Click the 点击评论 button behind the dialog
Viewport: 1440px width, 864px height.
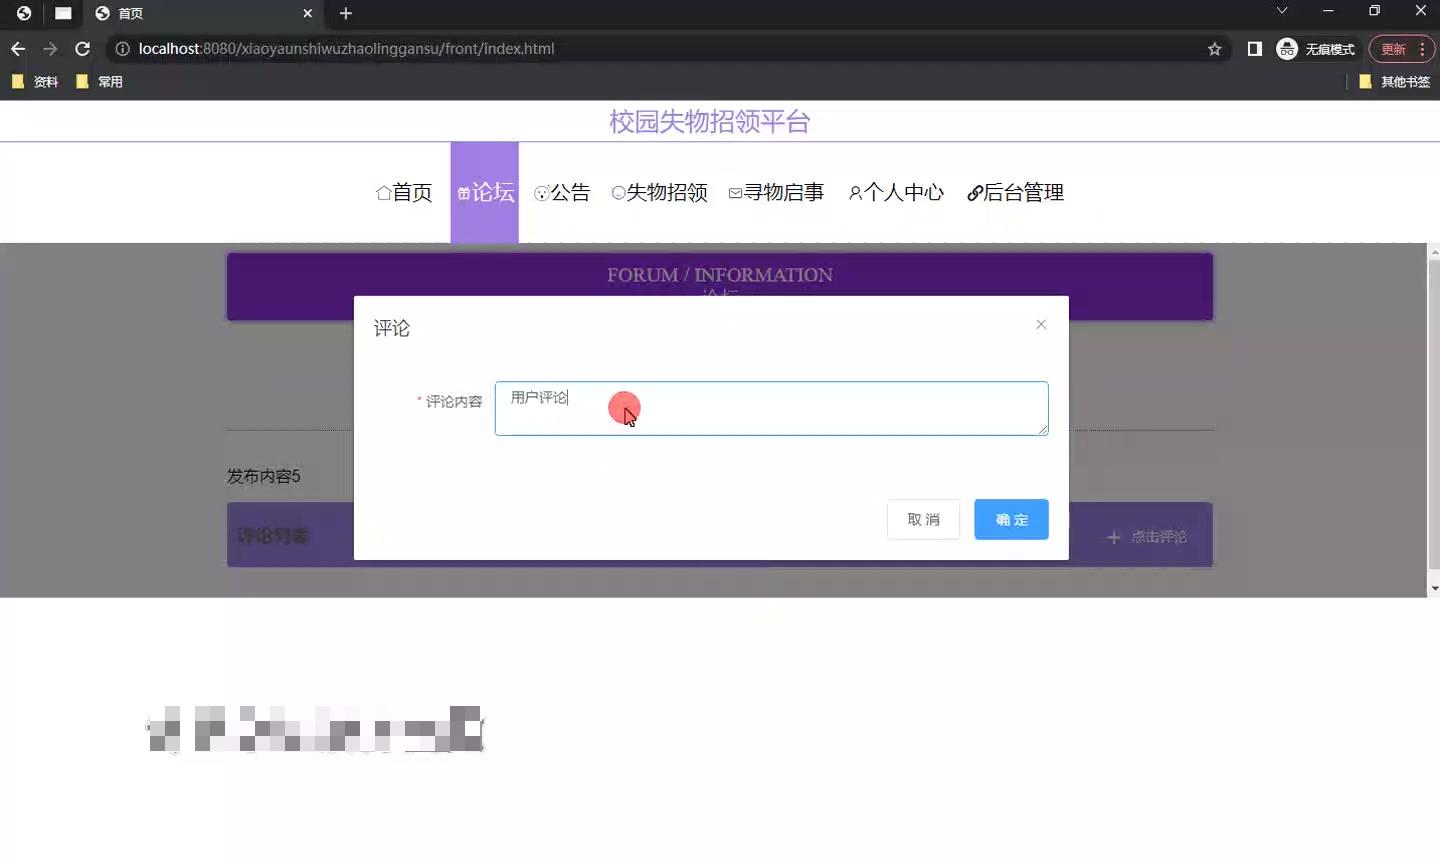(x=1147, y=537)
